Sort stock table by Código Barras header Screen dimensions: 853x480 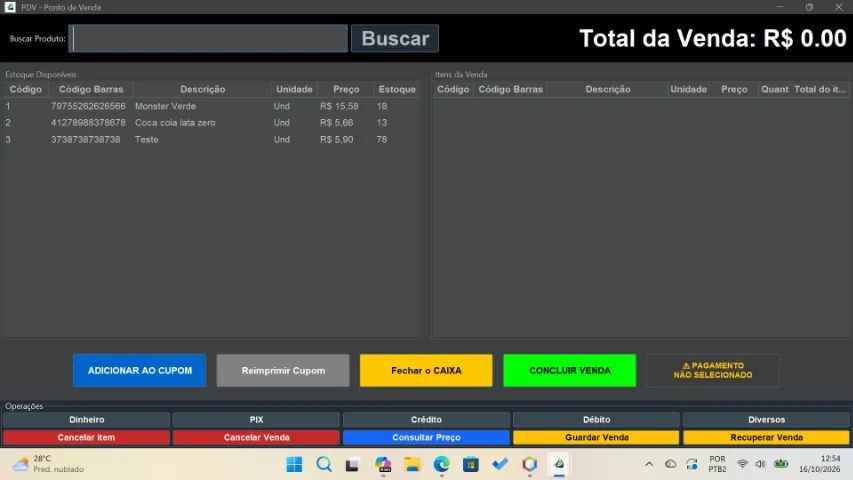pyautogui.click(x=90, y=89)
